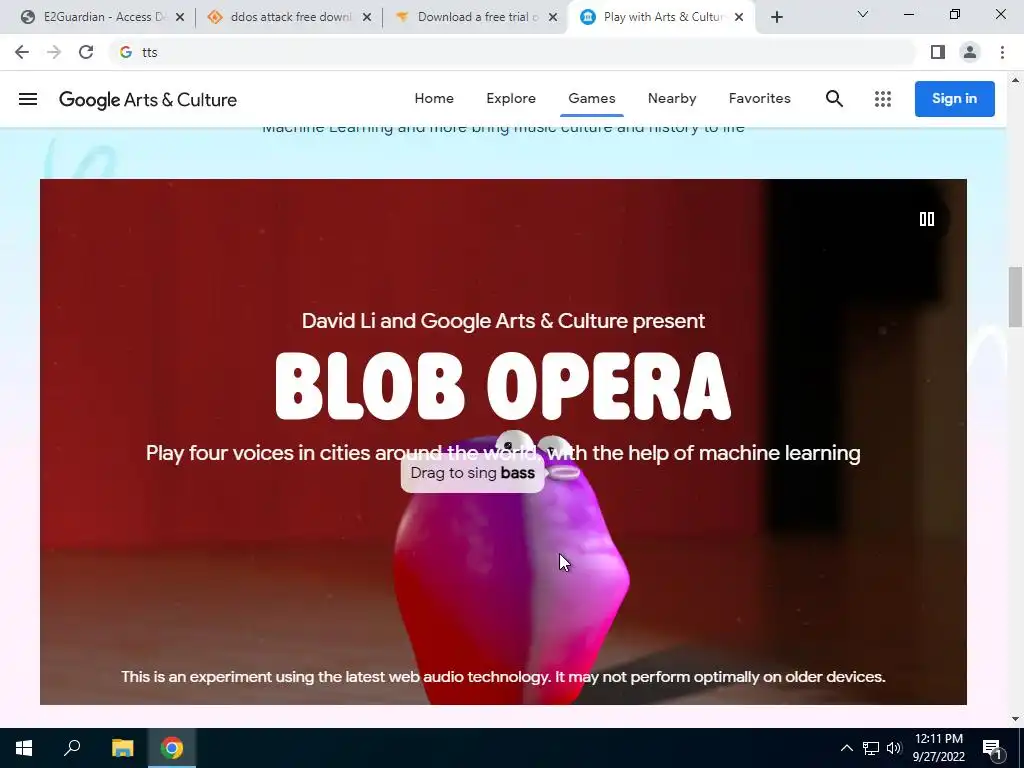Open the network status tray icon
Viewport: 1024px width, 768px height.
[871, 748]
